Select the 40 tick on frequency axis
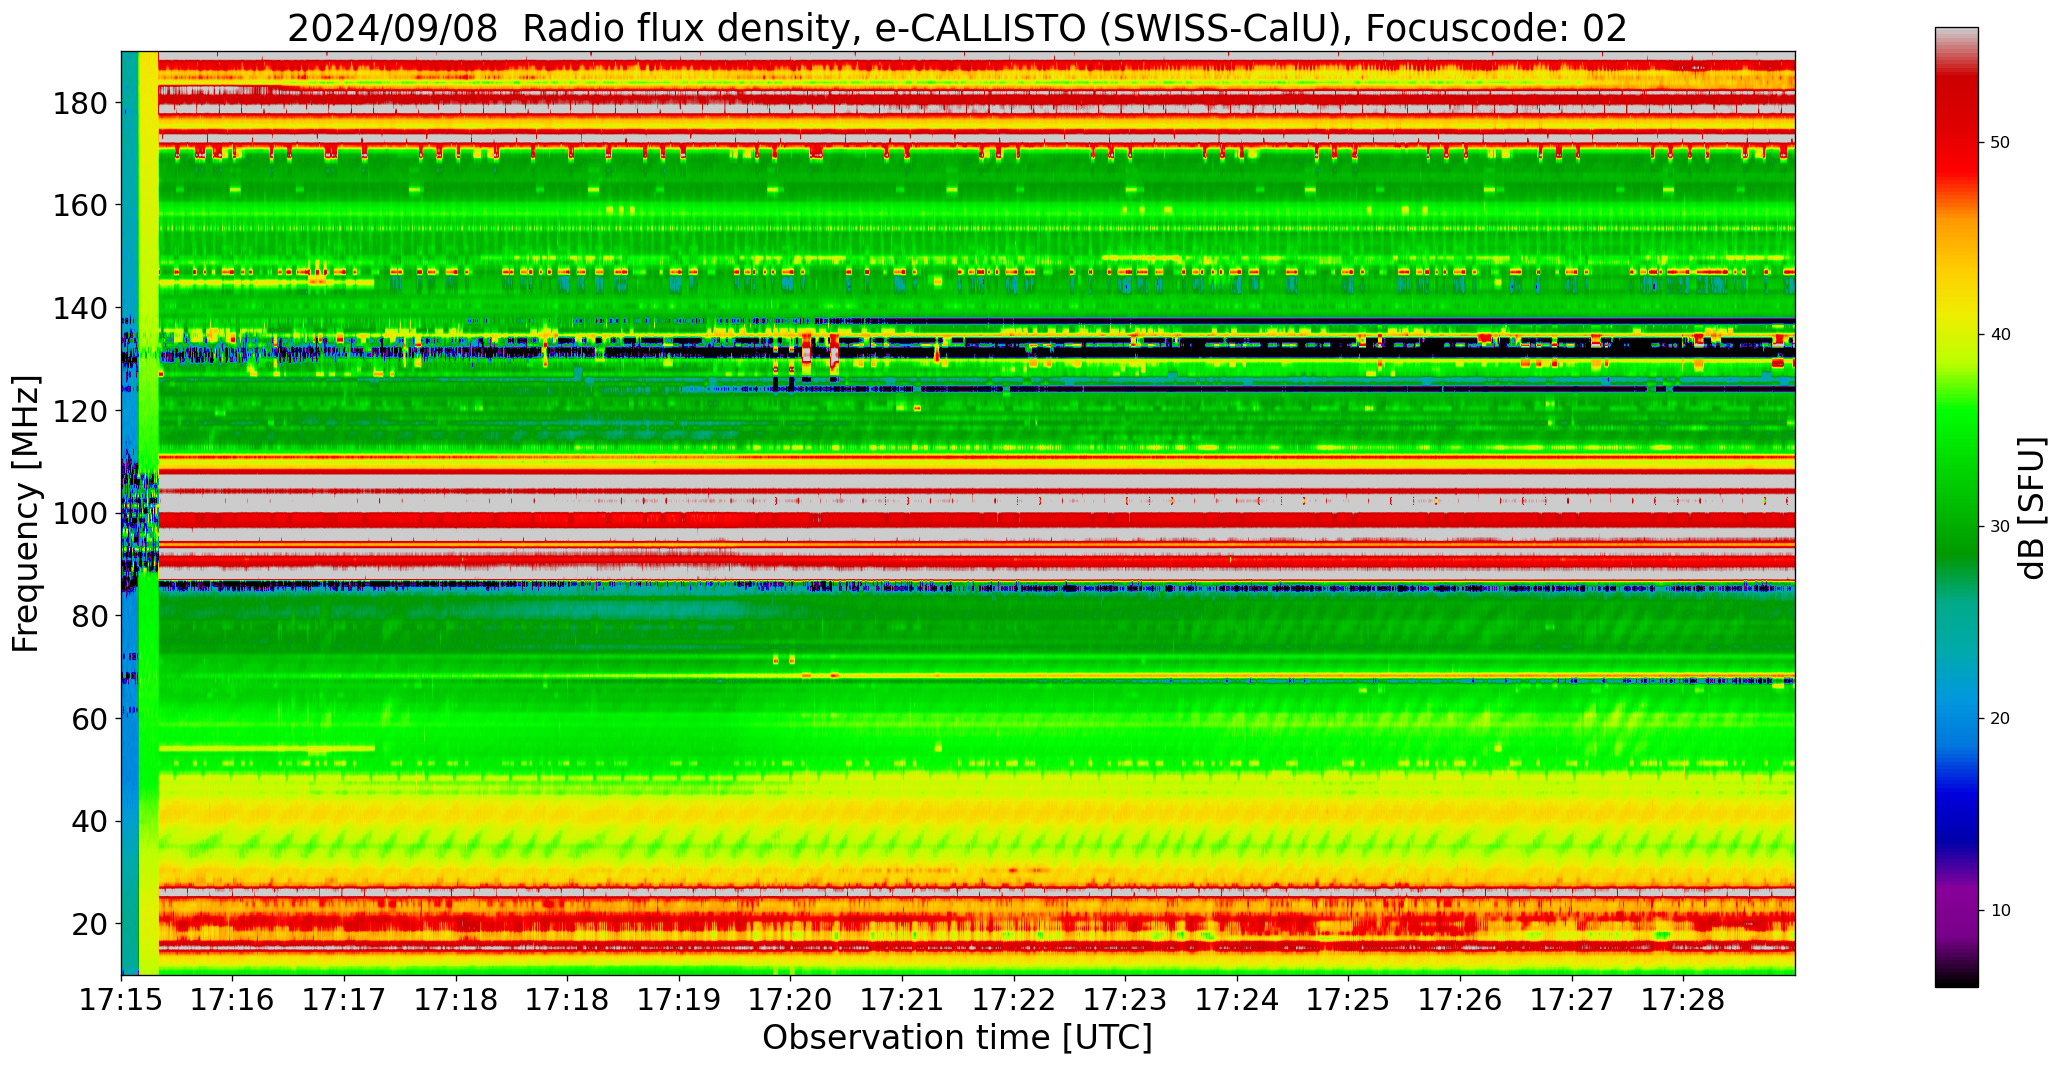Screen dimensions: 2062x1067 (x=91, y=821)
